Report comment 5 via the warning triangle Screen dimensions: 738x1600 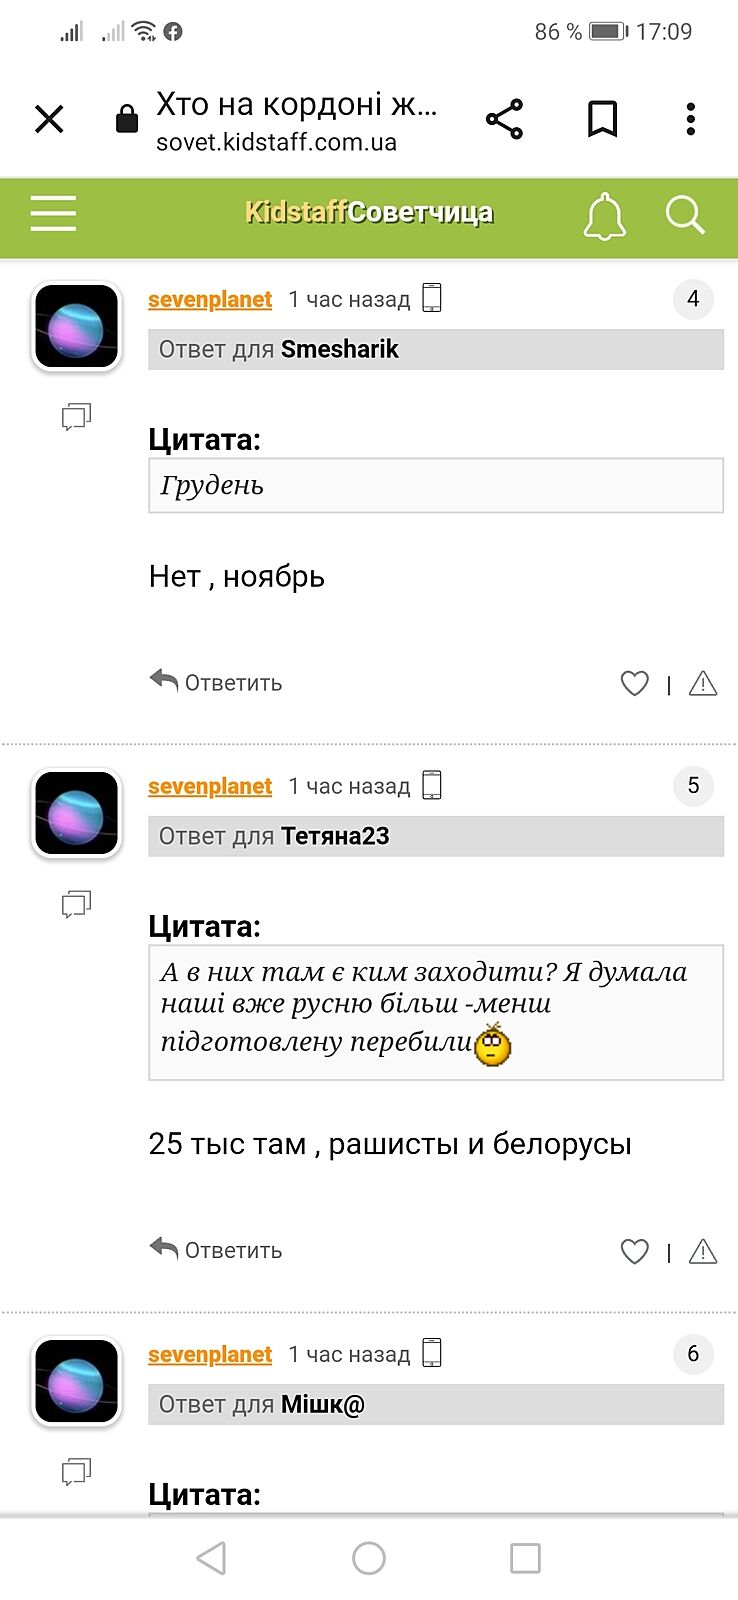703,1251
